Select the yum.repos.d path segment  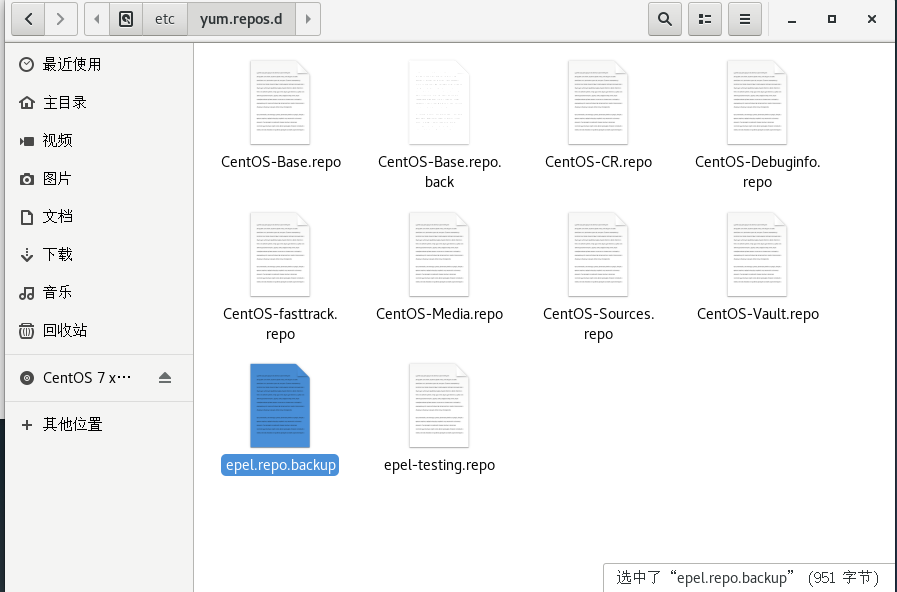241,19
